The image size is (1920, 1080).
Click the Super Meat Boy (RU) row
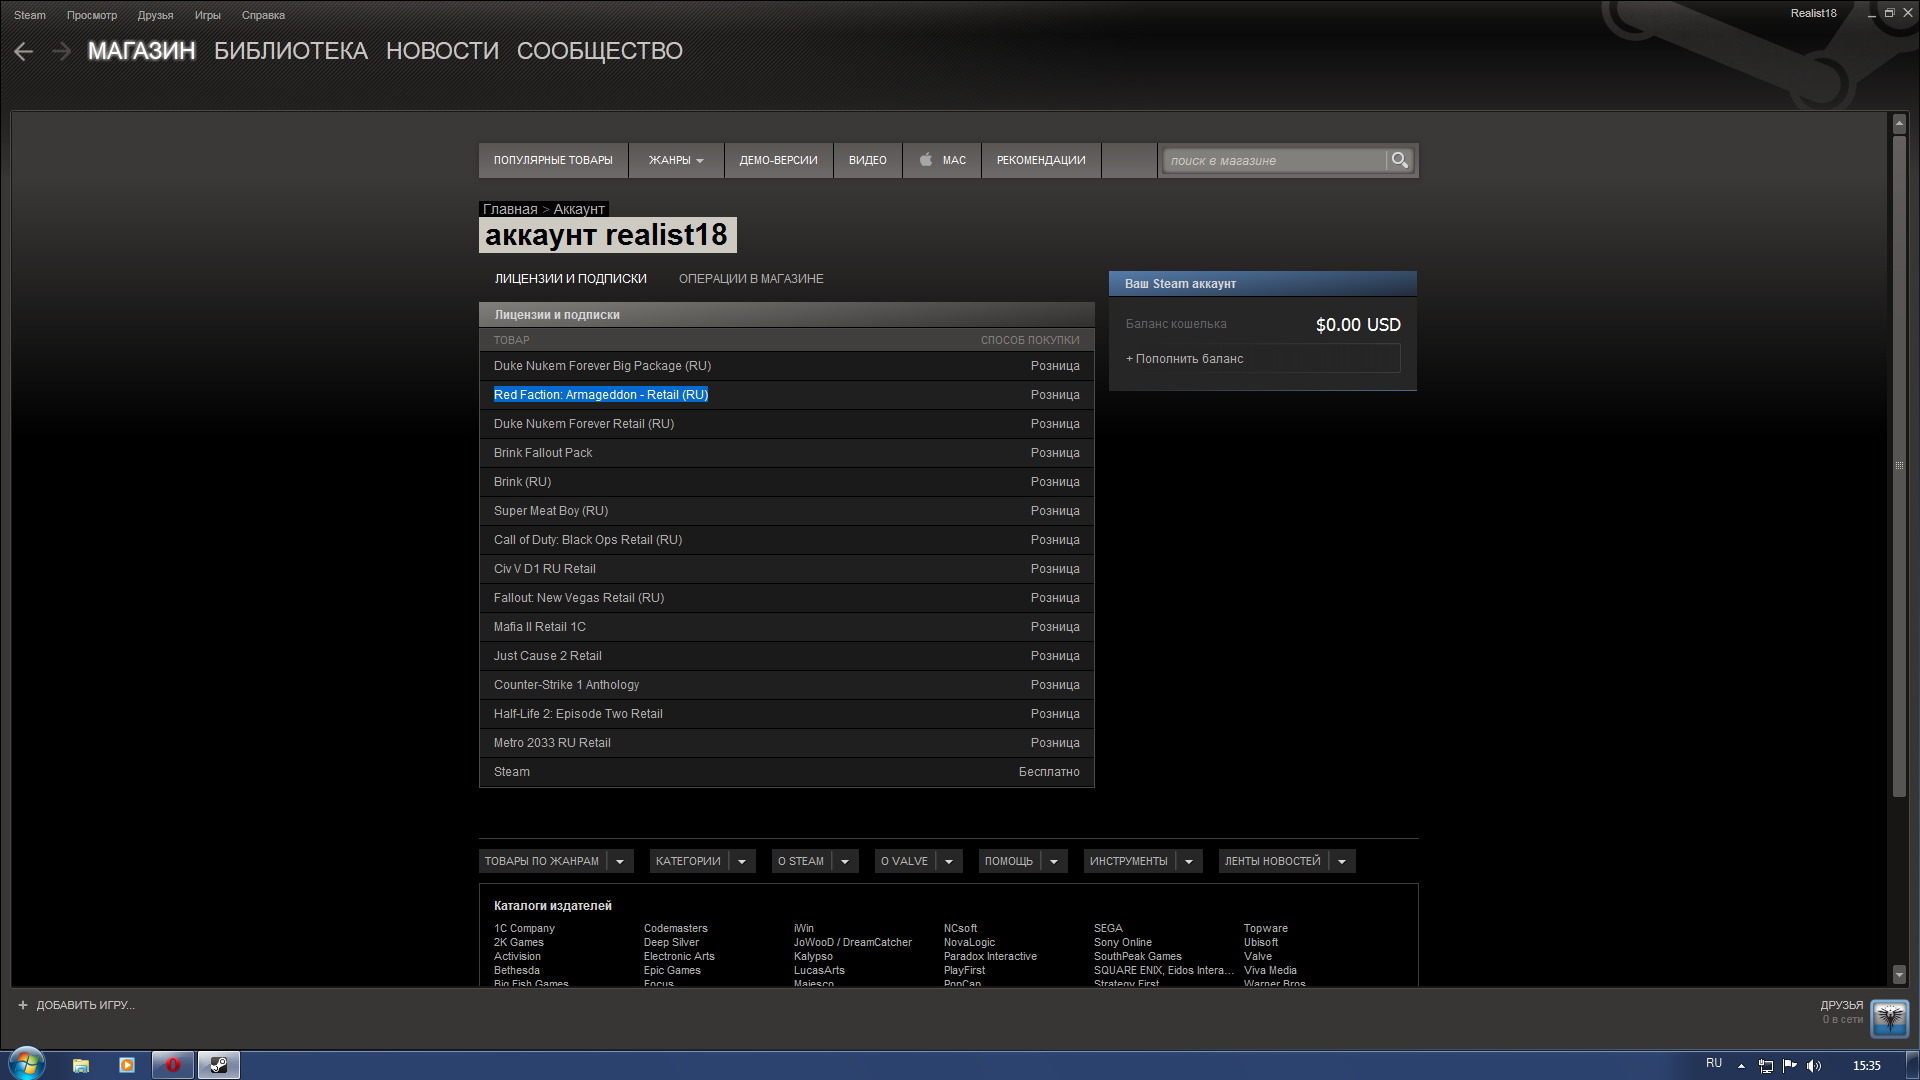(x=787, y=511)
